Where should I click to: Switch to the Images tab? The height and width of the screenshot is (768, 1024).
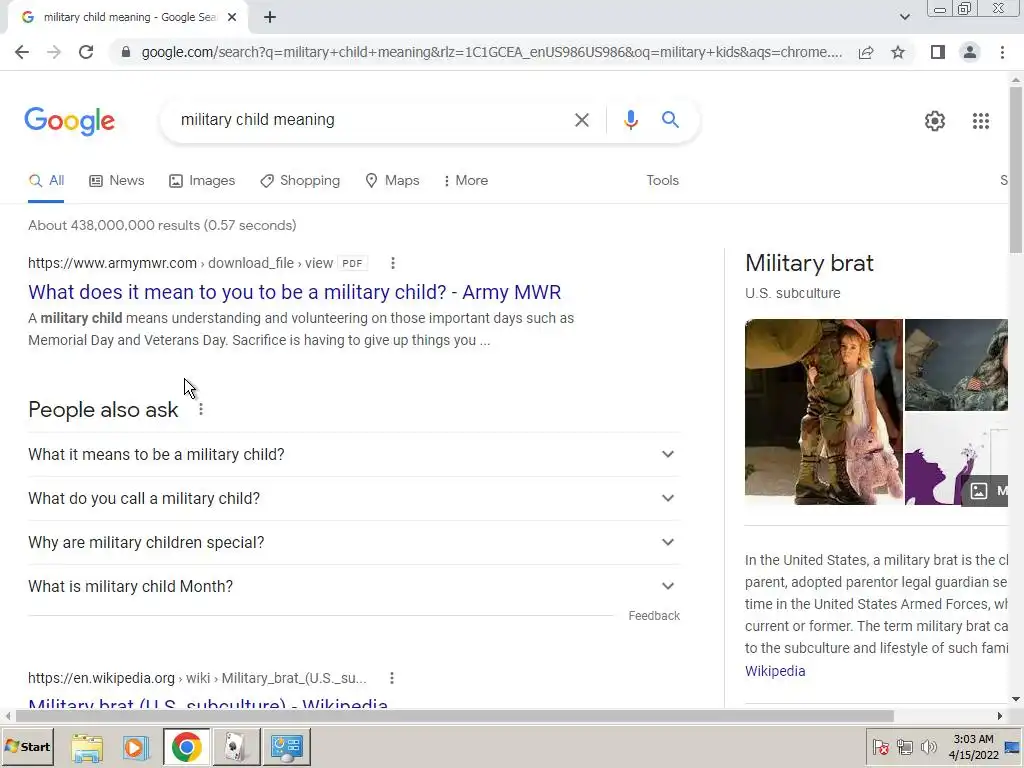[202, 181]
